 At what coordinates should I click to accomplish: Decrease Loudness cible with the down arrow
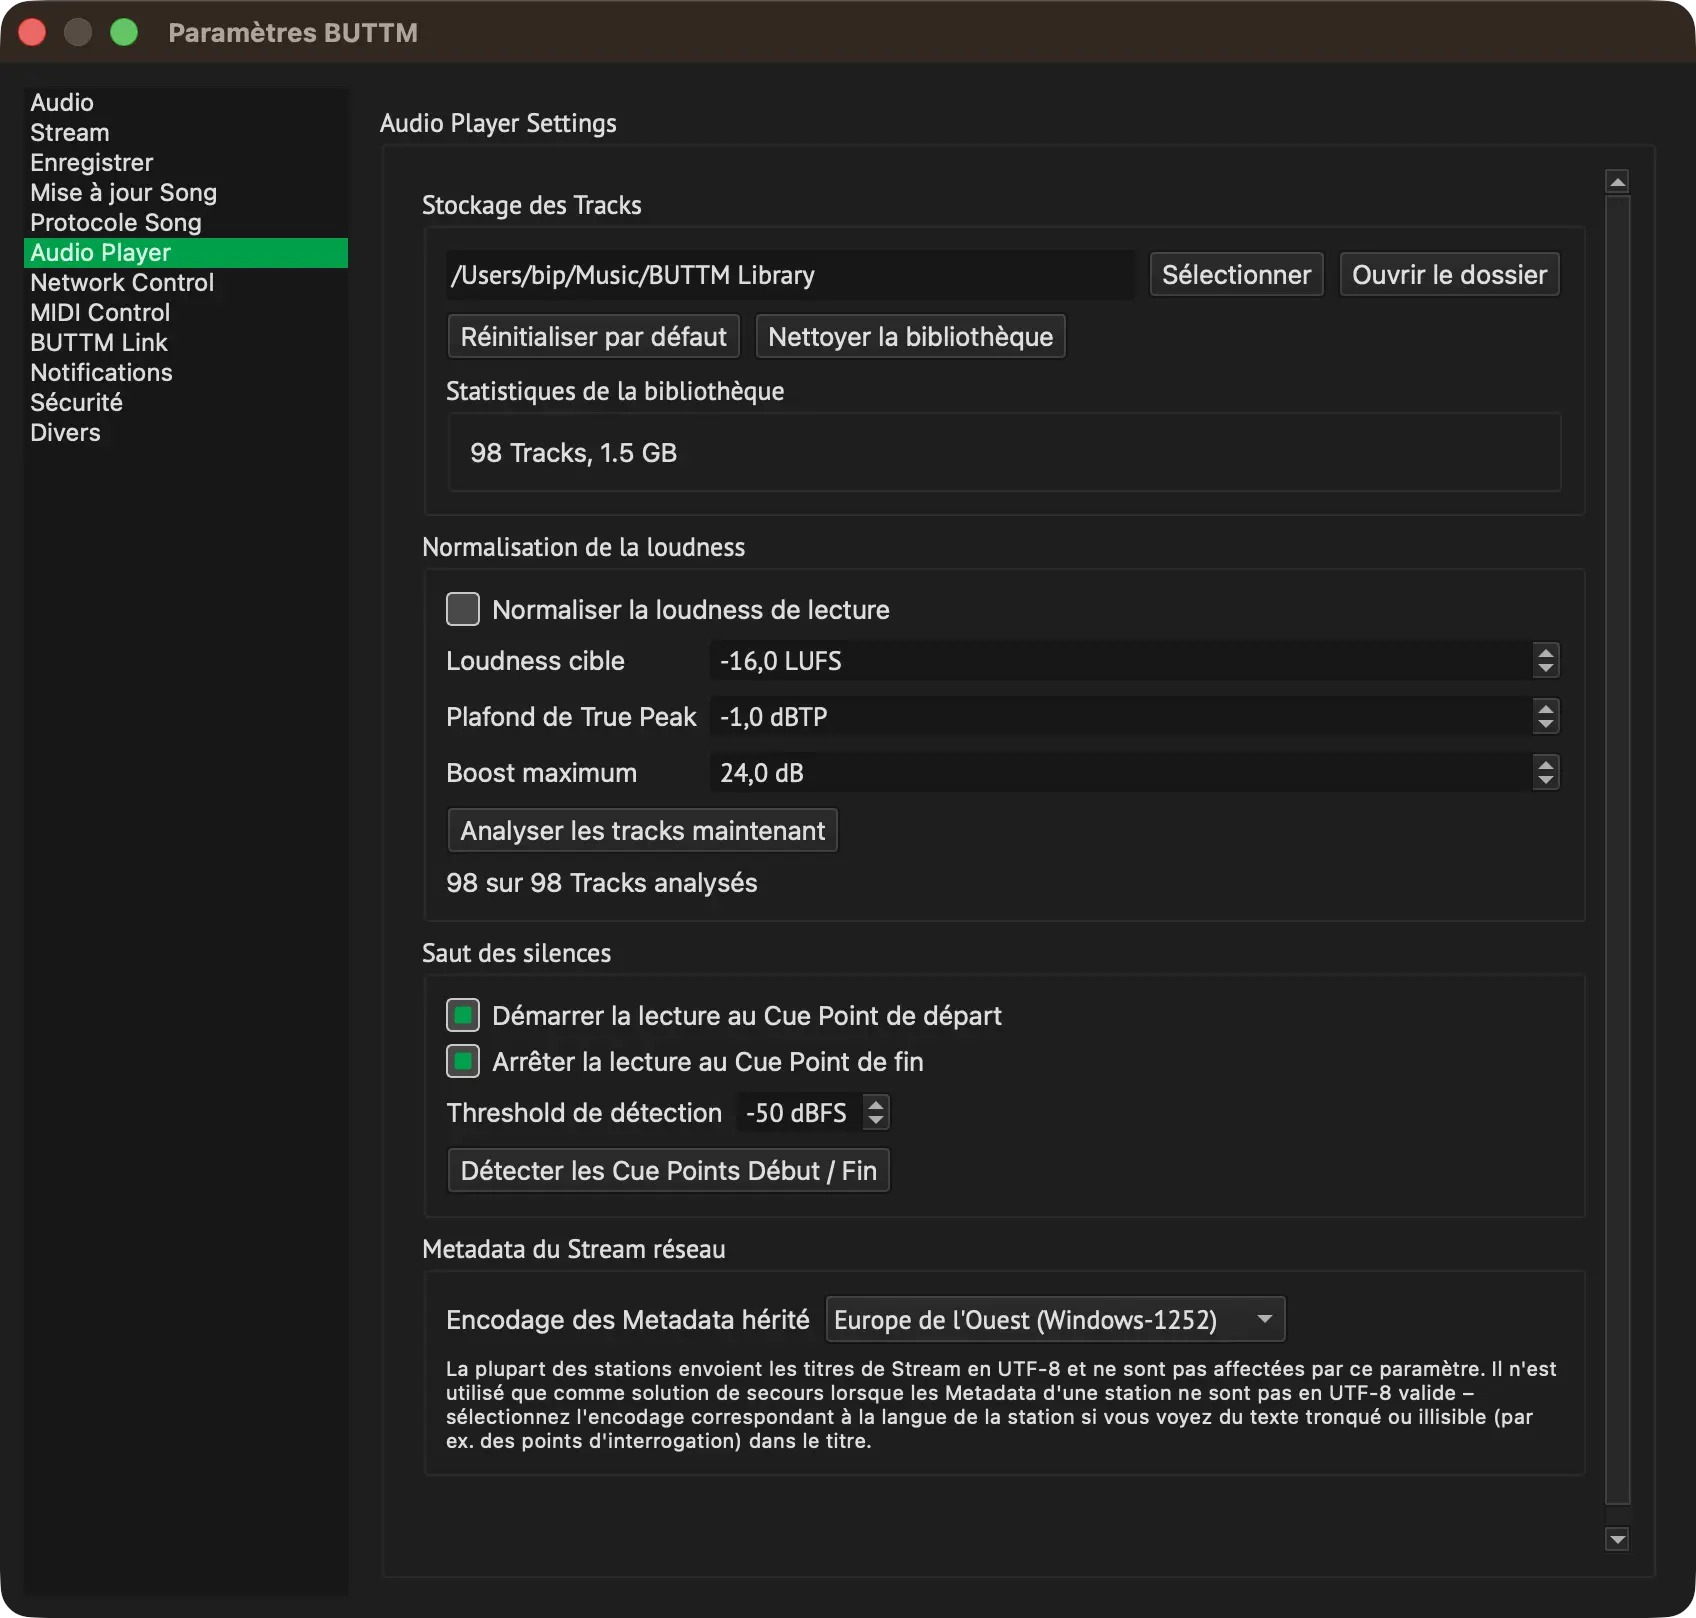pos(1546,669)
